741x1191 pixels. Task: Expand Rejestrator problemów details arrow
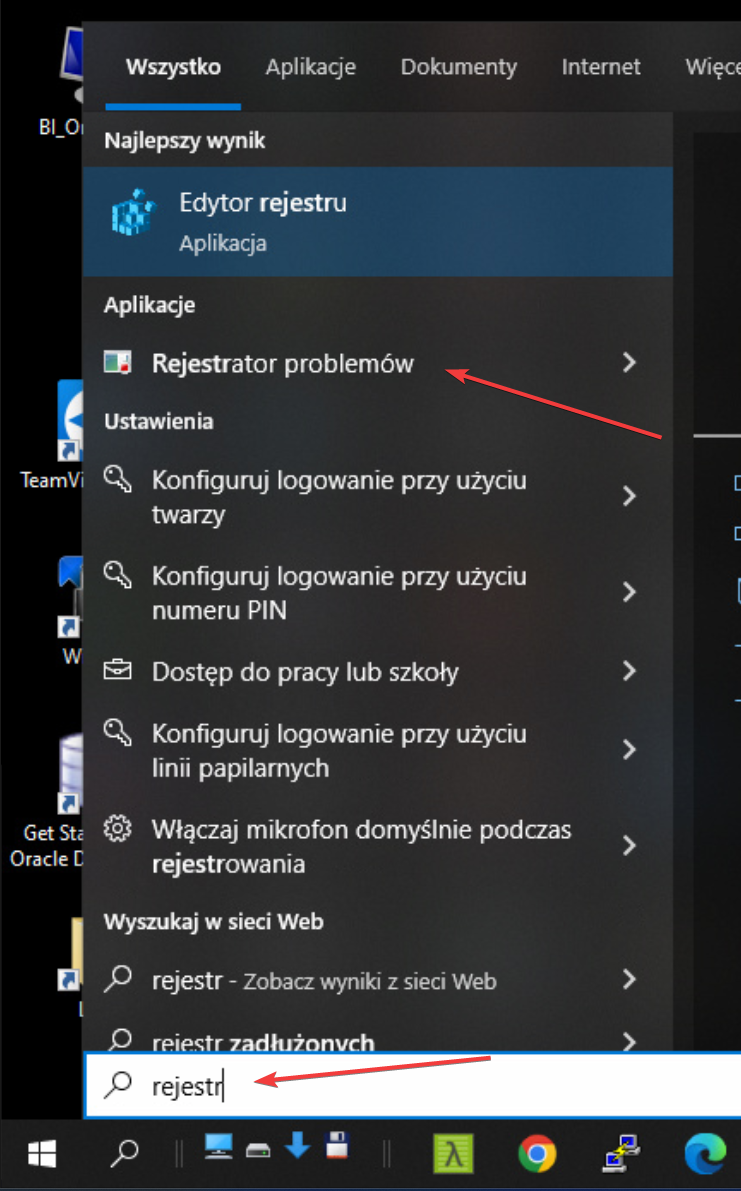629,363
